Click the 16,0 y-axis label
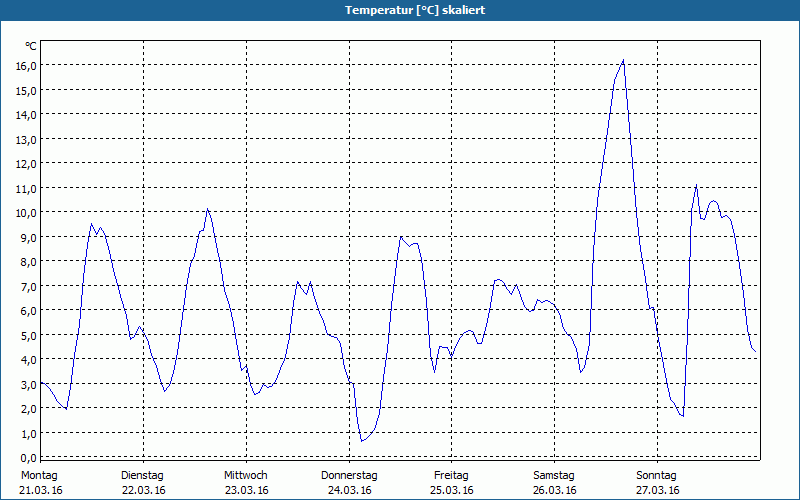 pyautogui.click(x=26, y=65)
